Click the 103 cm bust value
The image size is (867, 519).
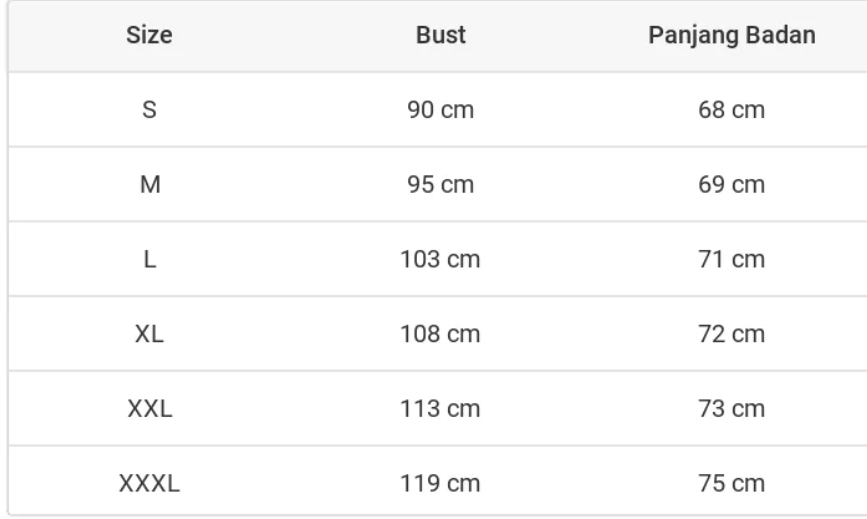440,260
